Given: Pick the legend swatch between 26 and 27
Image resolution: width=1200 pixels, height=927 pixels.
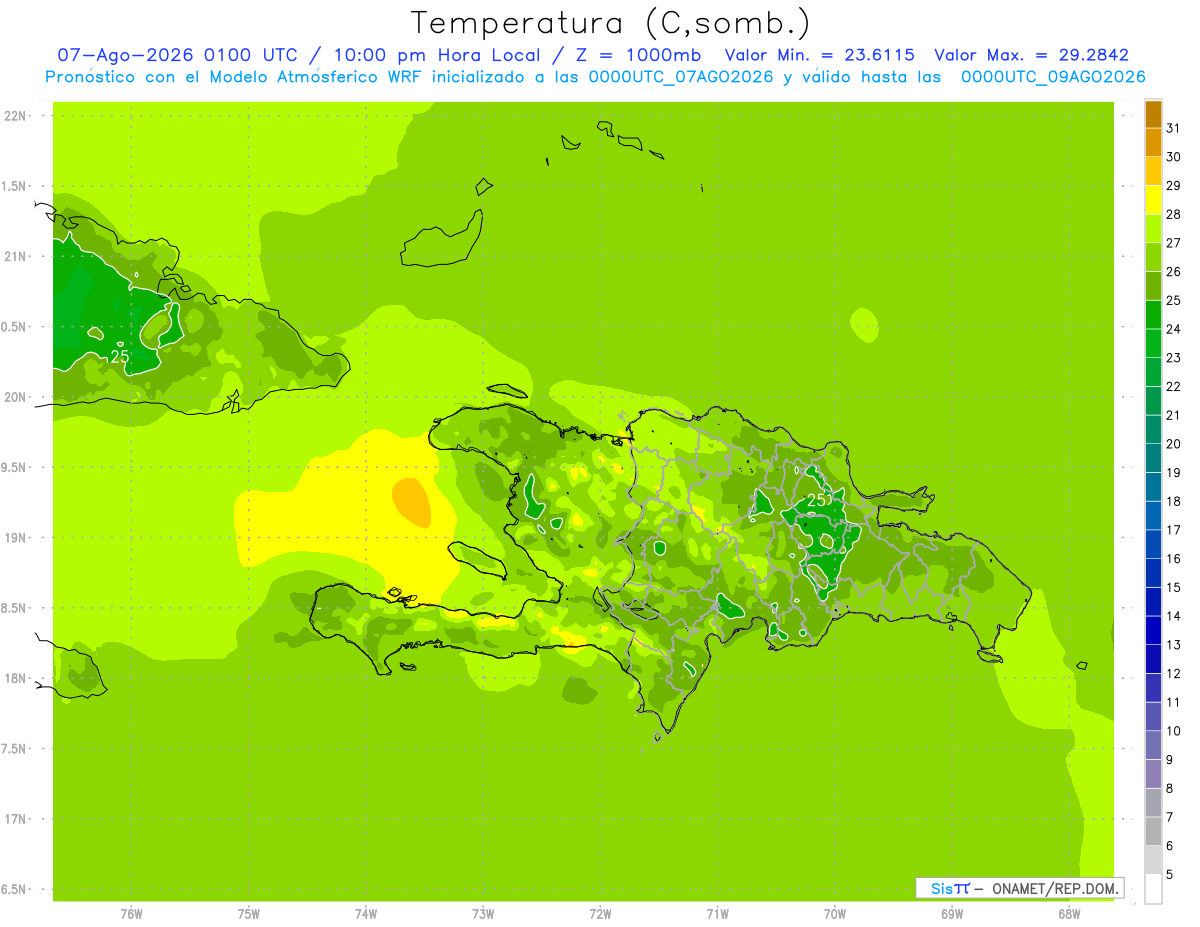Looking at the screenshot, I should (x=1153, y=257).
